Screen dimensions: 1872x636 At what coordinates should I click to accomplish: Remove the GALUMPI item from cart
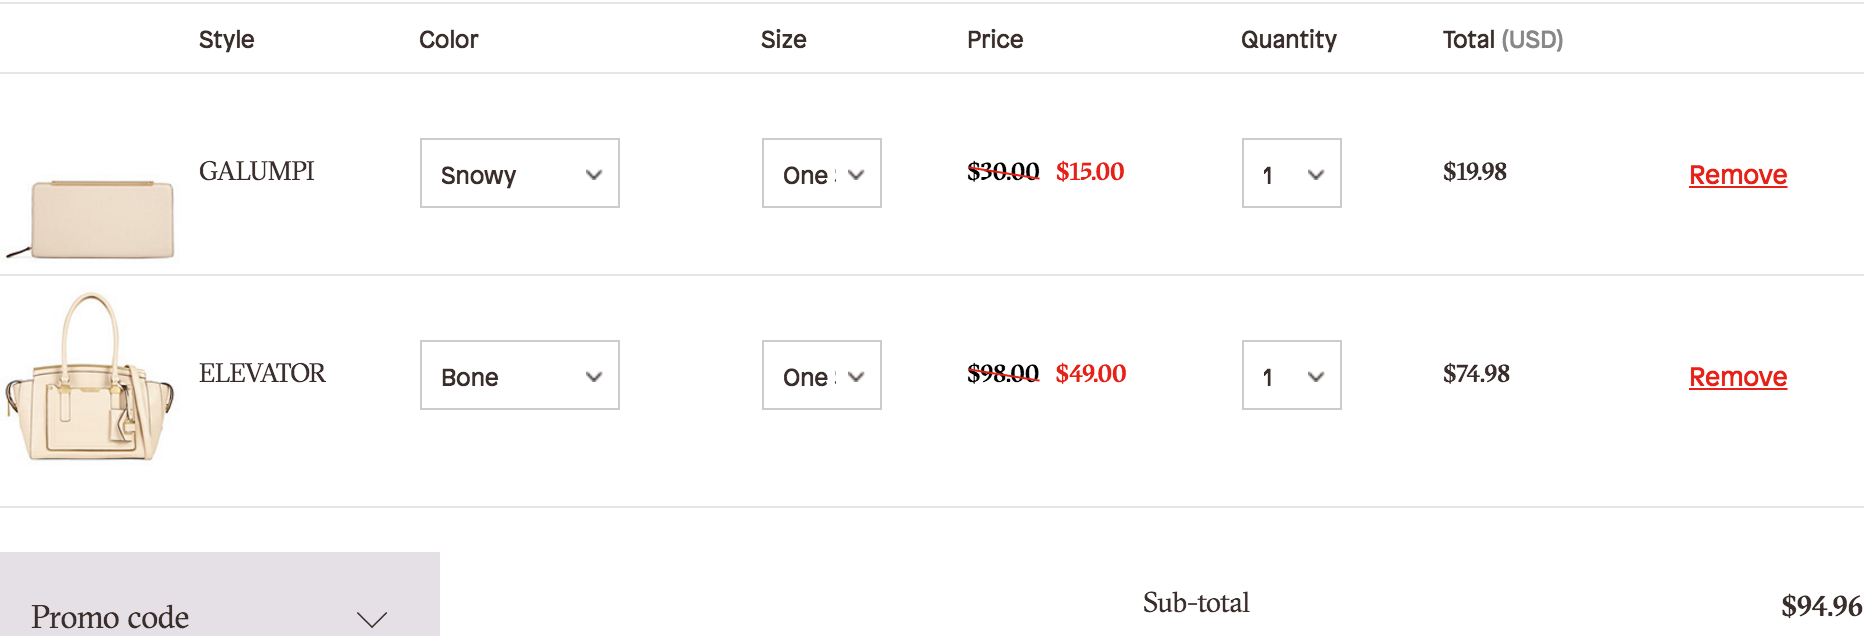(x=1737, y=175)
